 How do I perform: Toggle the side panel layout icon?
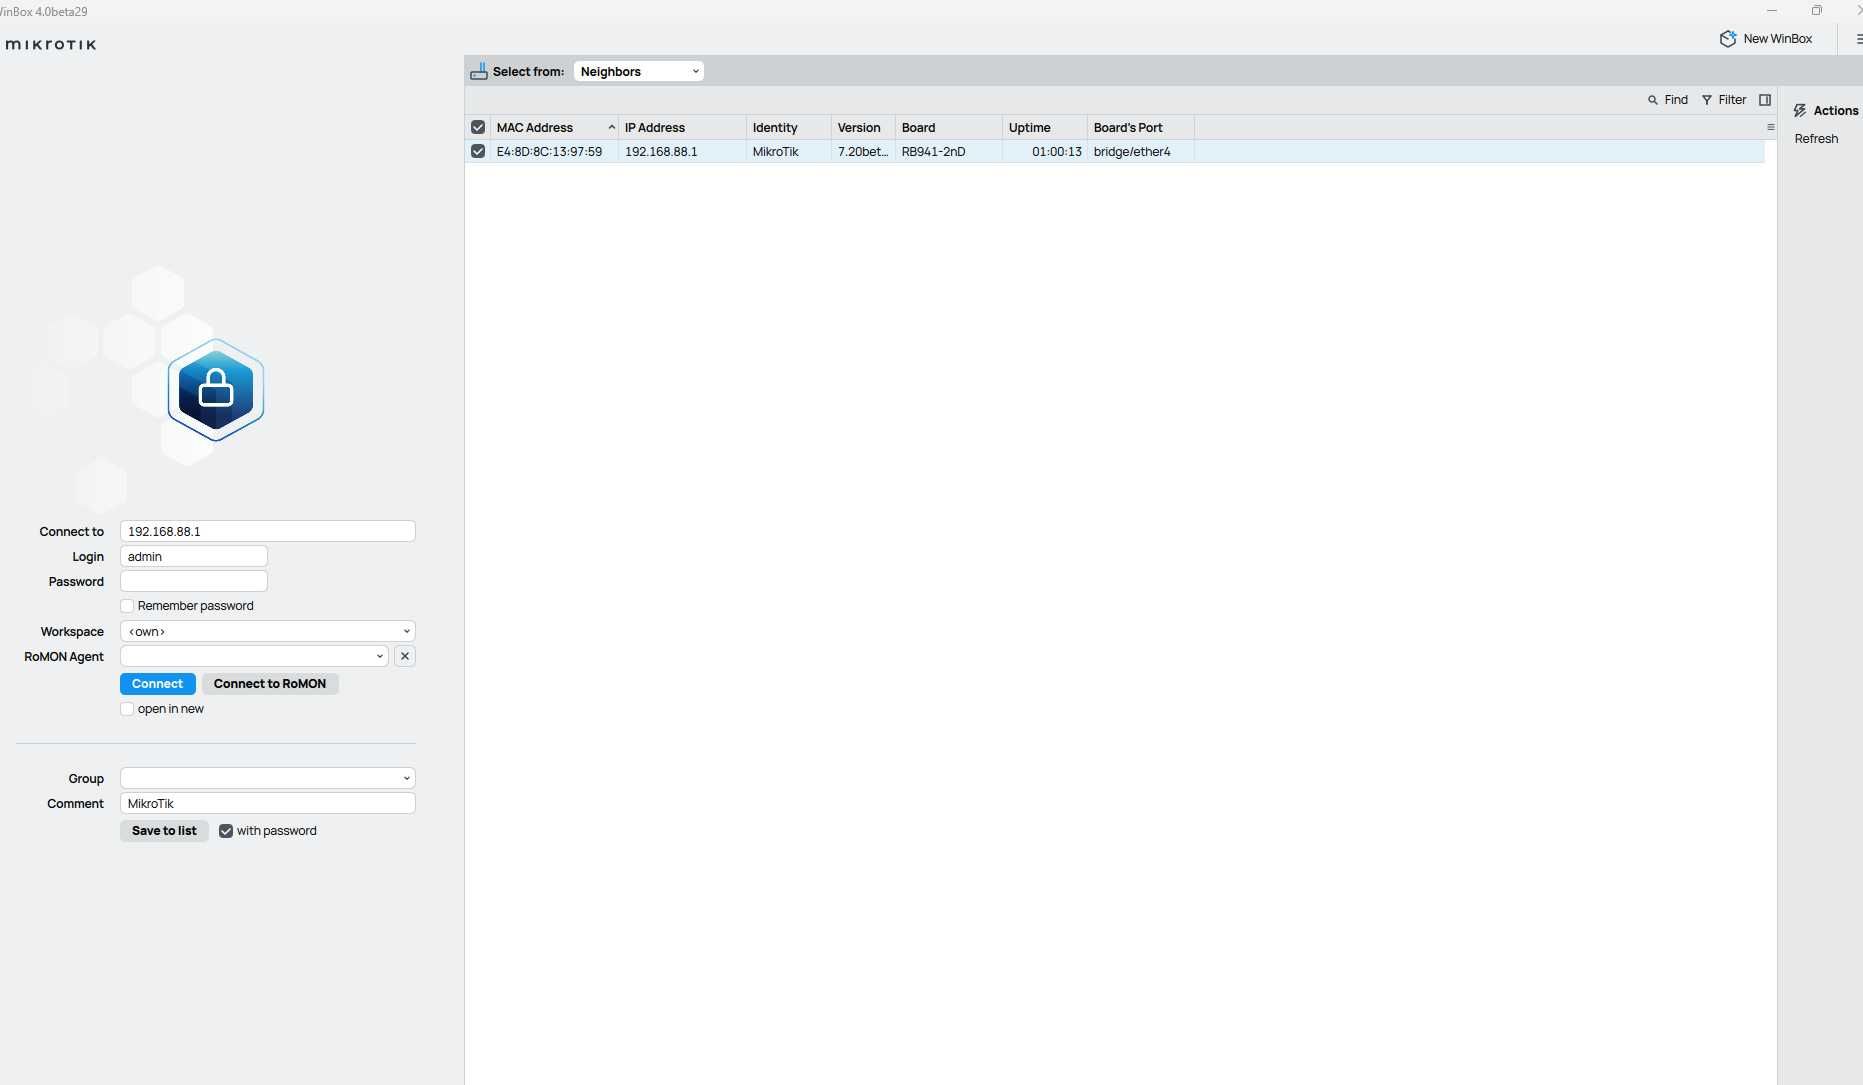[1765, 100]
